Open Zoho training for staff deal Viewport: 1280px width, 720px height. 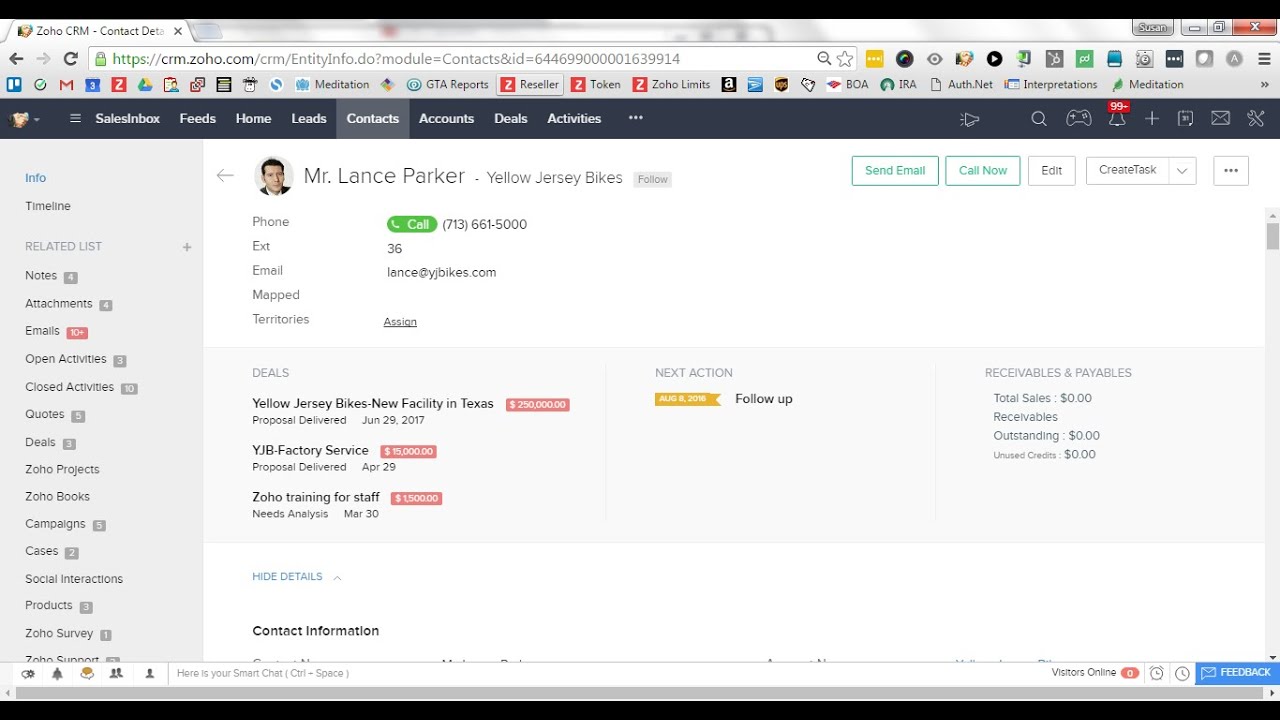point(316,497)
